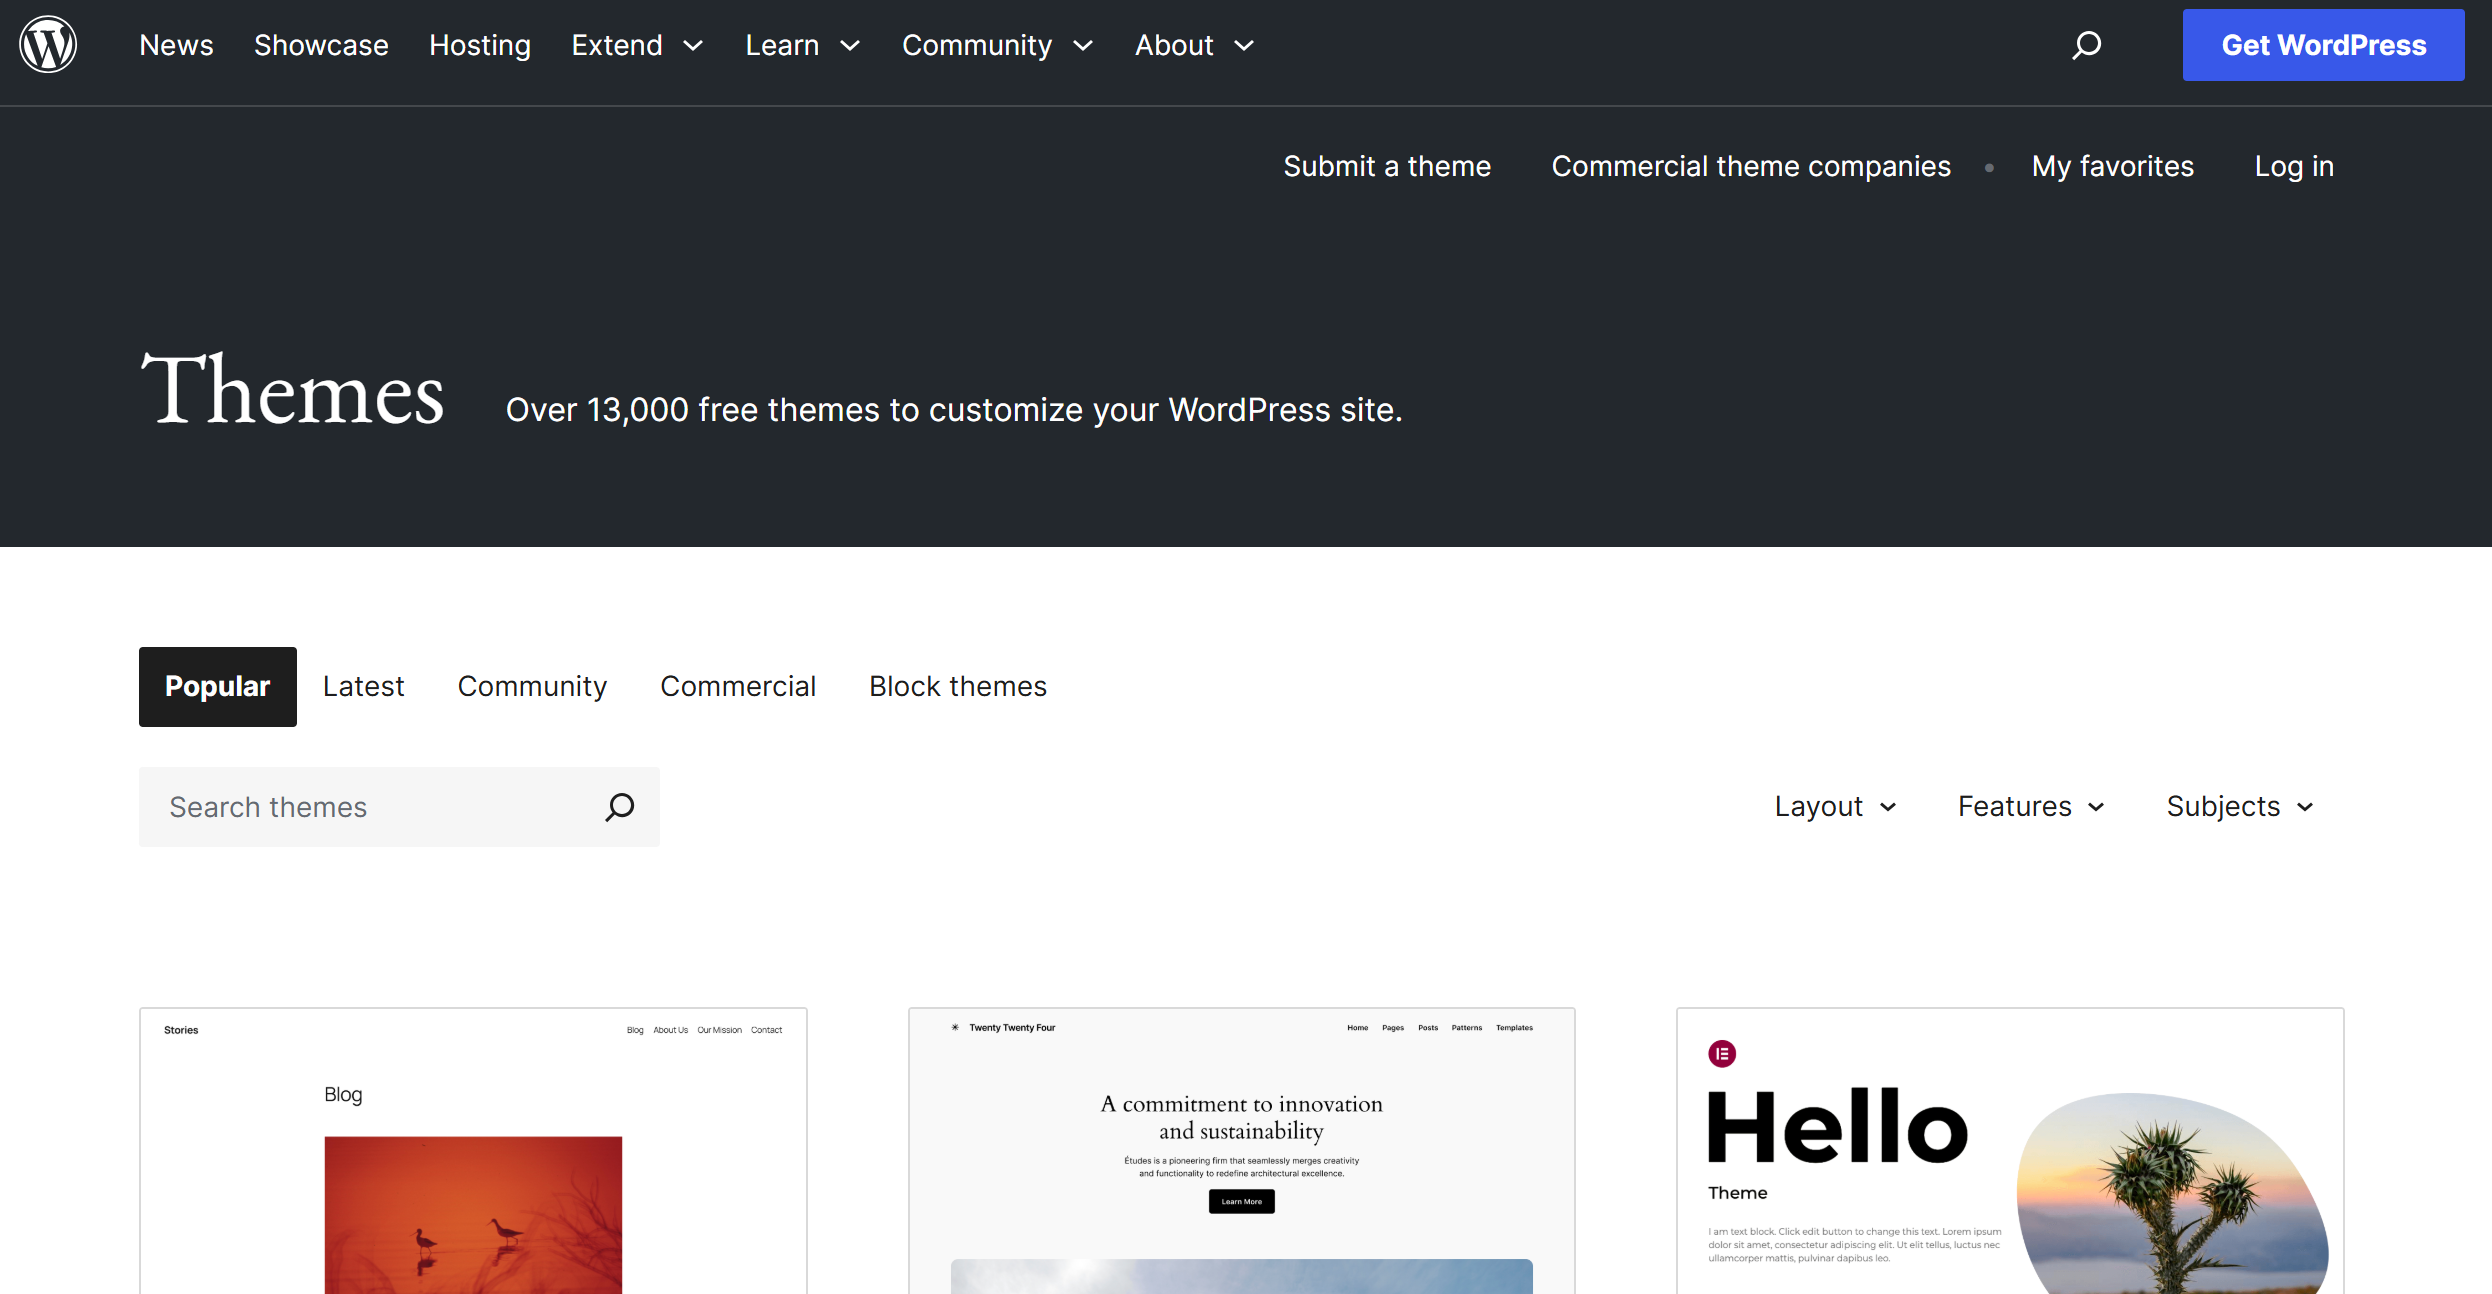
Task: Click the Get WordPress button
Action: (2323, 45)
